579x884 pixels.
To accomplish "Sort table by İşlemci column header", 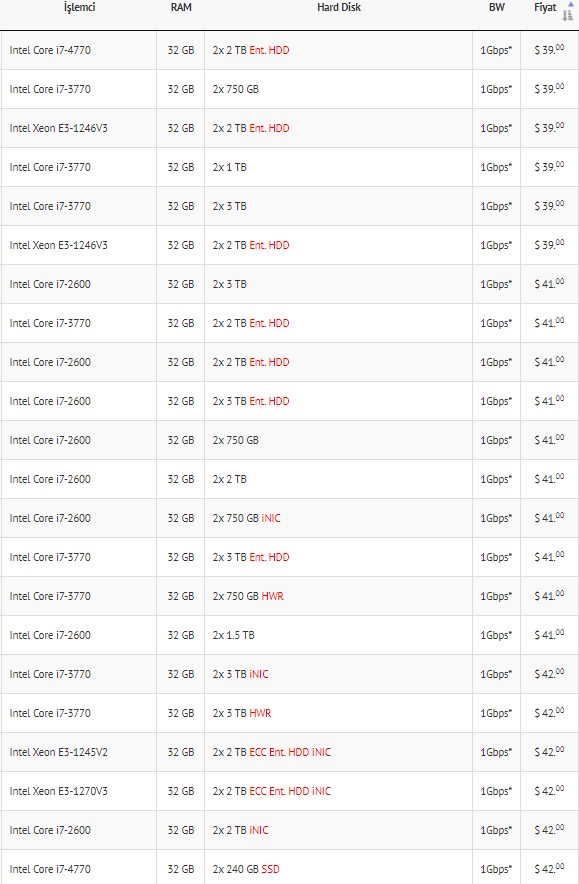I will [x=79, y=7].
